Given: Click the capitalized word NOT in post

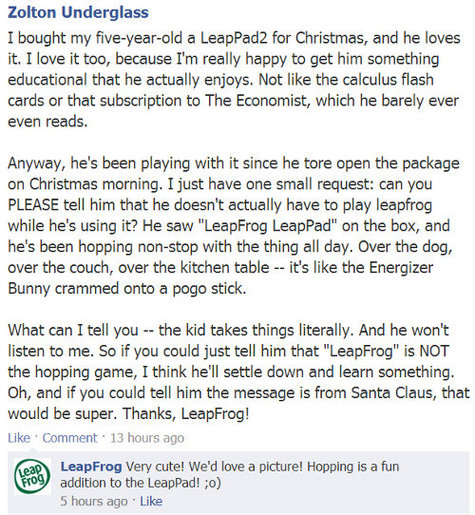Looking at the screenshot, I should point(434,351).
